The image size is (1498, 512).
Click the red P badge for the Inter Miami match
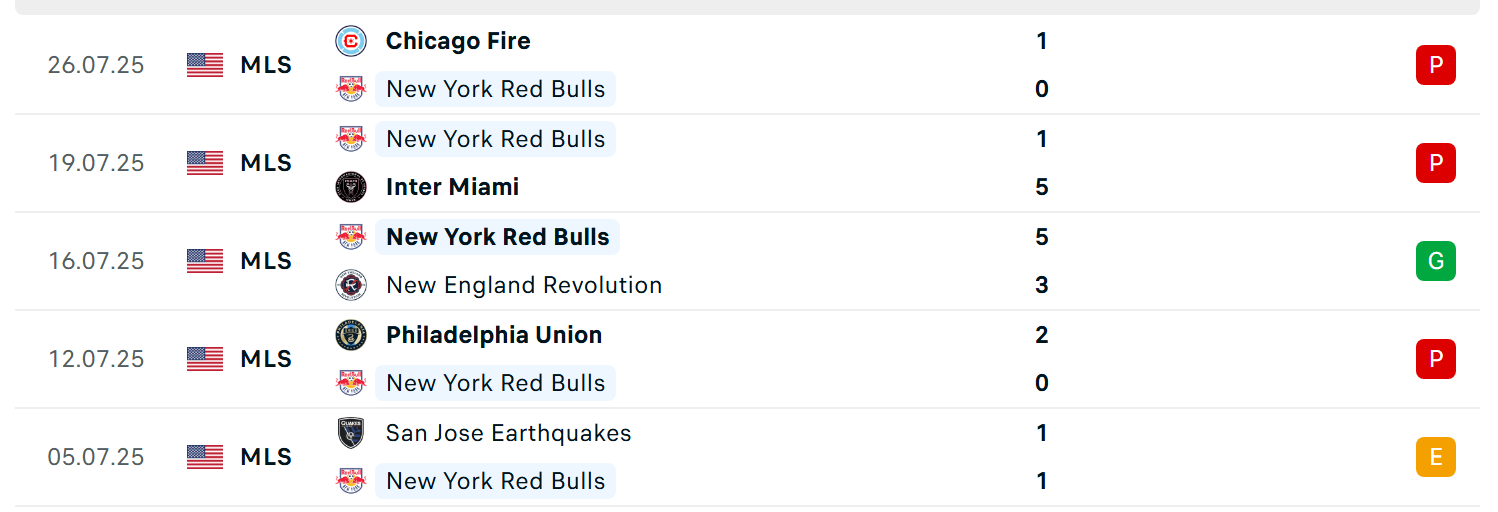[1436, 163]
